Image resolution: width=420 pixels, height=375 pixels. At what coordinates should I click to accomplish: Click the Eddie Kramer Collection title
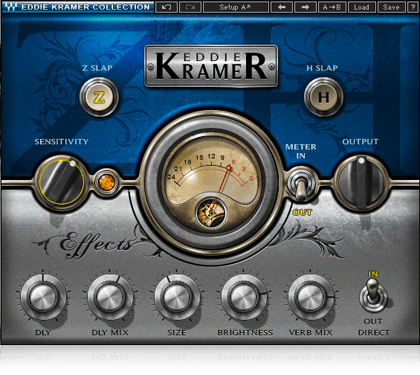(x=85, y=7)
